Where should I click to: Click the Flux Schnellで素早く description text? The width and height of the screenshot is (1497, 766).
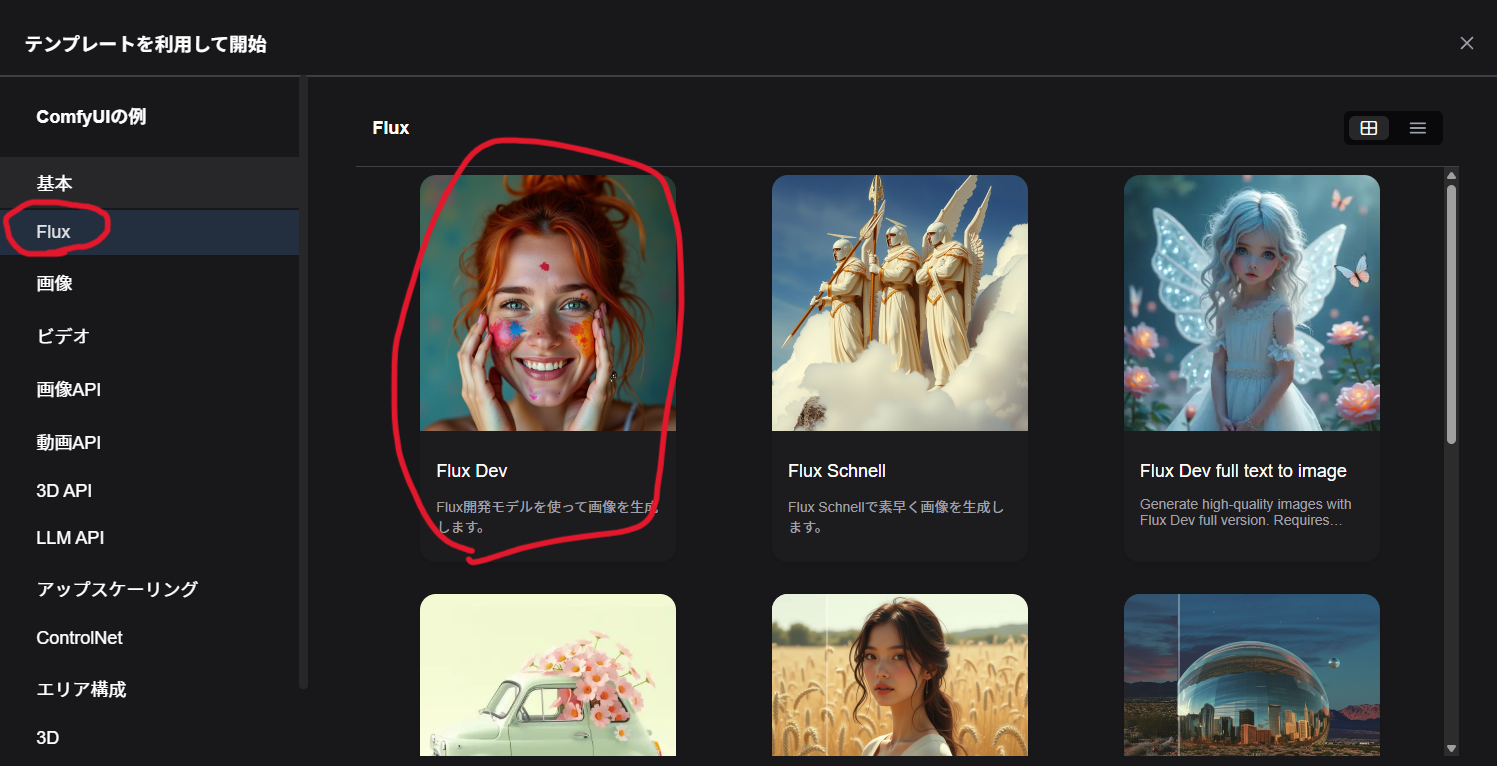896,517
